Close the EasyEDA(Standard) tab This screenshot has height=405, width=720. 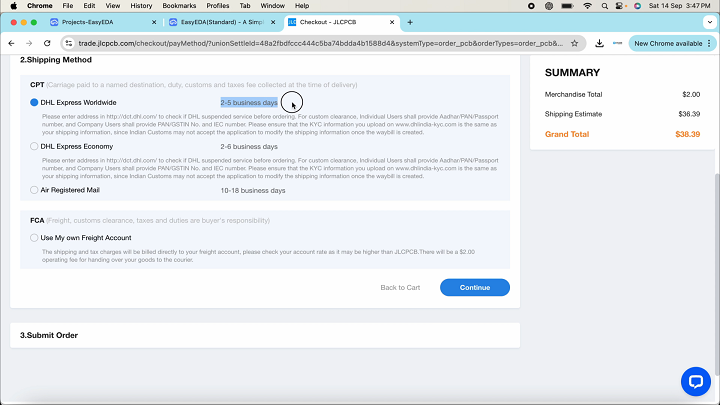click(273, 22)
